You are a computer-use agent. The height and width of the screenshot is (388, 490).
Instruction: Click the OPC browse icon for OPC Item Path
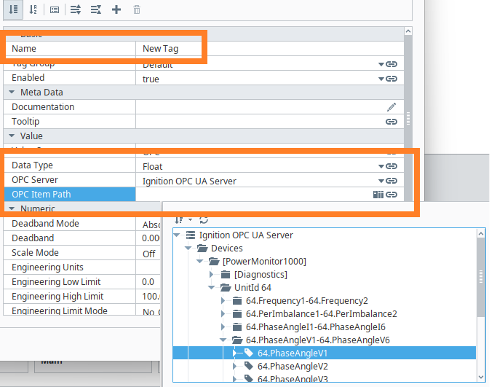378,194
